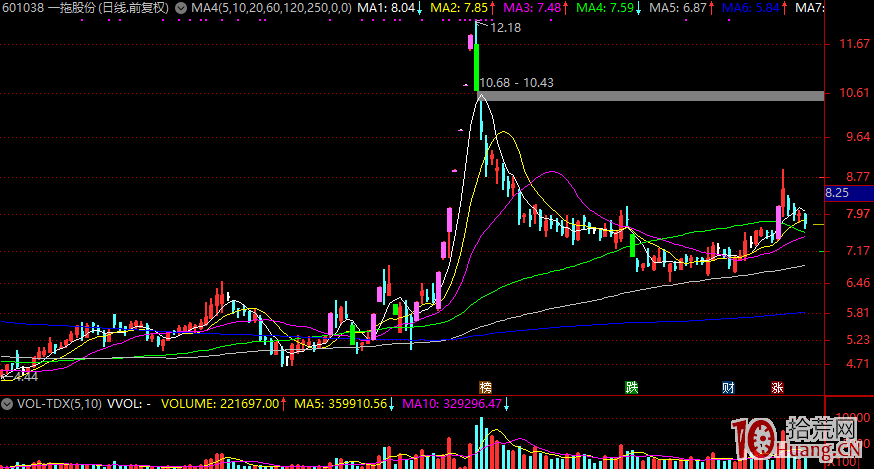Click the MA4(5,10,20,60,120,250,0,0) indicator label
Screen dimensions: 874x469
point(271,8)
